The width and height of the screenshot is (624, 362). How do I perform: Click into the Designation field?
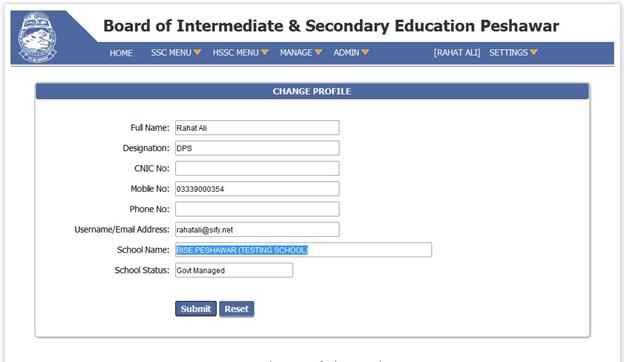click(257, 148)
